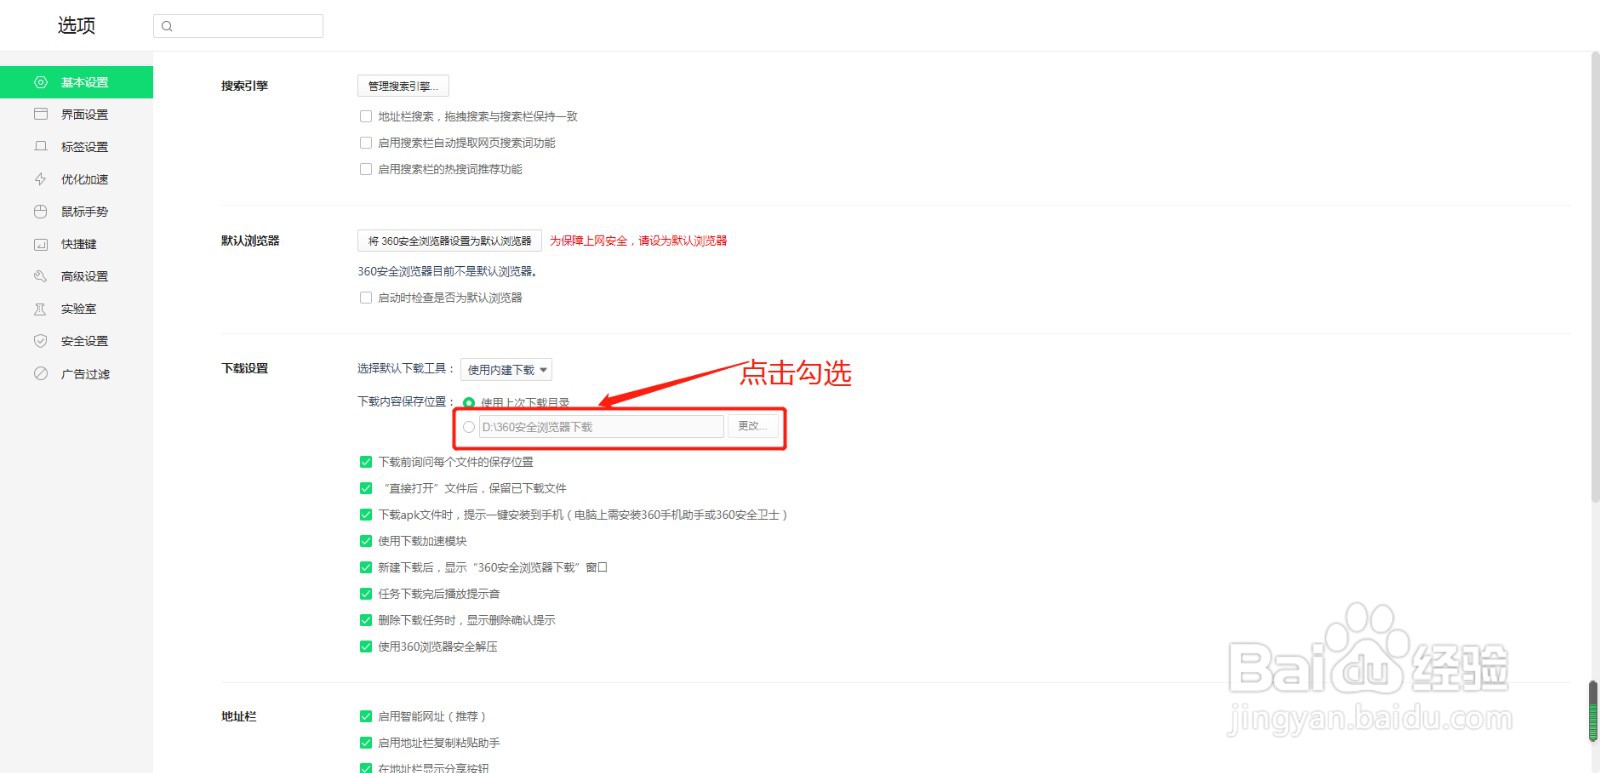Uncheck 启用智能网址（推荐）
1600x773 pixels.
tap(366, 716)
